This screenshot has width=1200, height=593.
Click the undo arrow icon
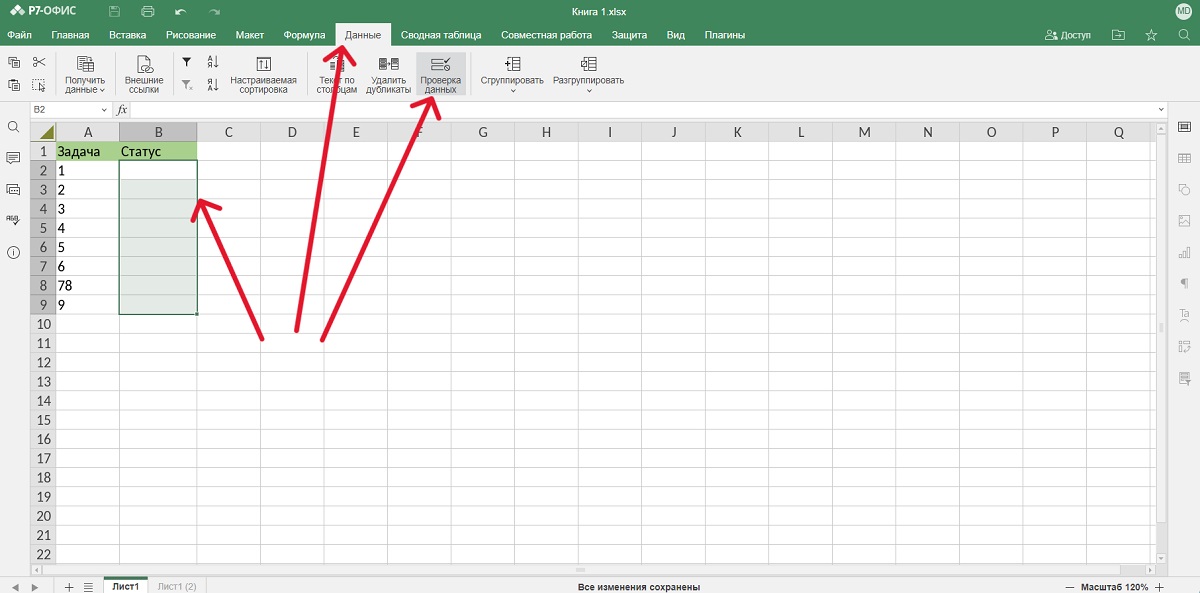[x=180, y=11]
